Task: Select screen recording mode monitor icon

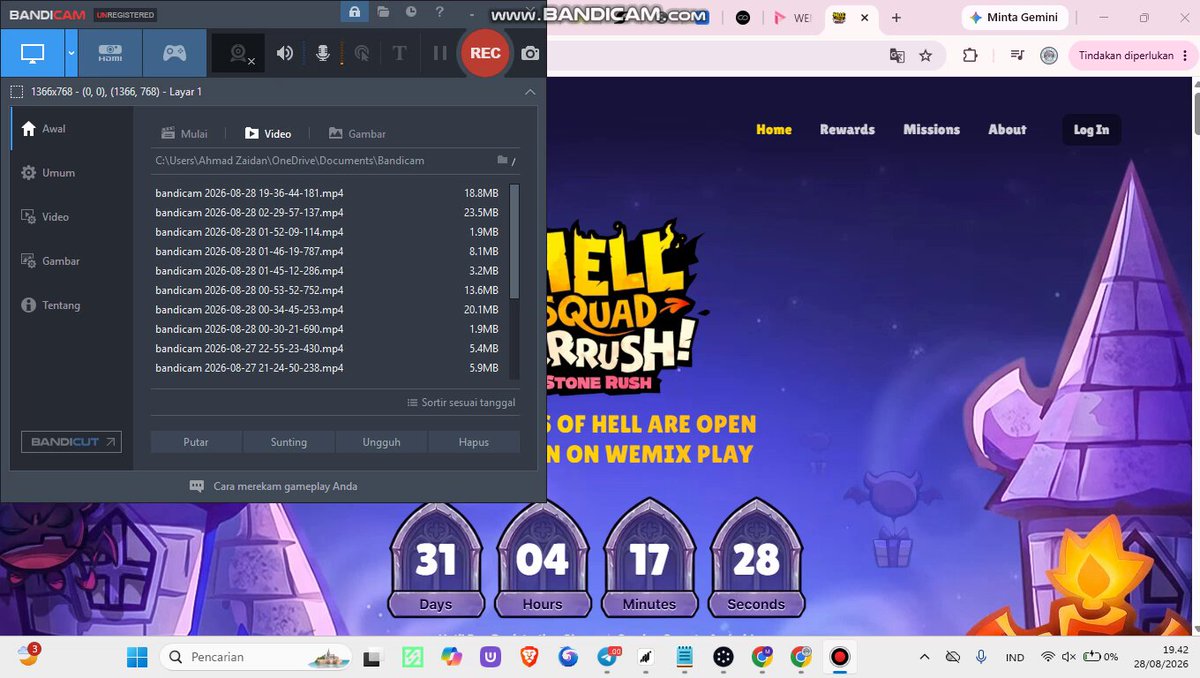Action: (x=32, y=53)
